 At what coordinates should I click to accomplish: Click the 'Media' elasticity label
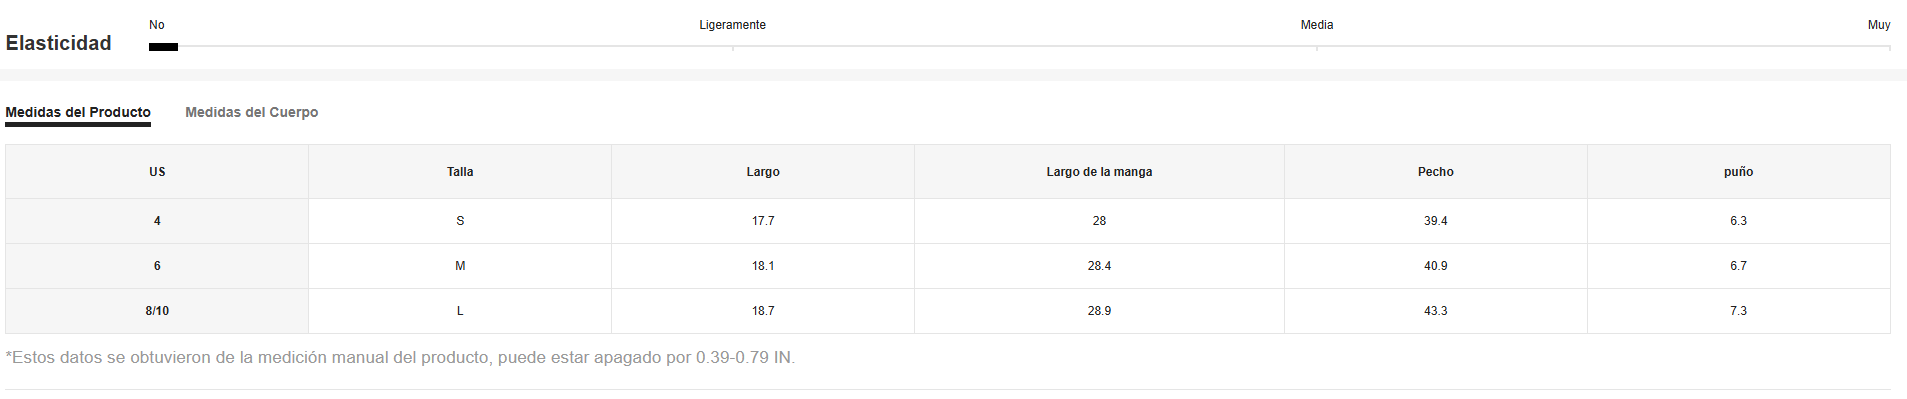click(1317, 25)
